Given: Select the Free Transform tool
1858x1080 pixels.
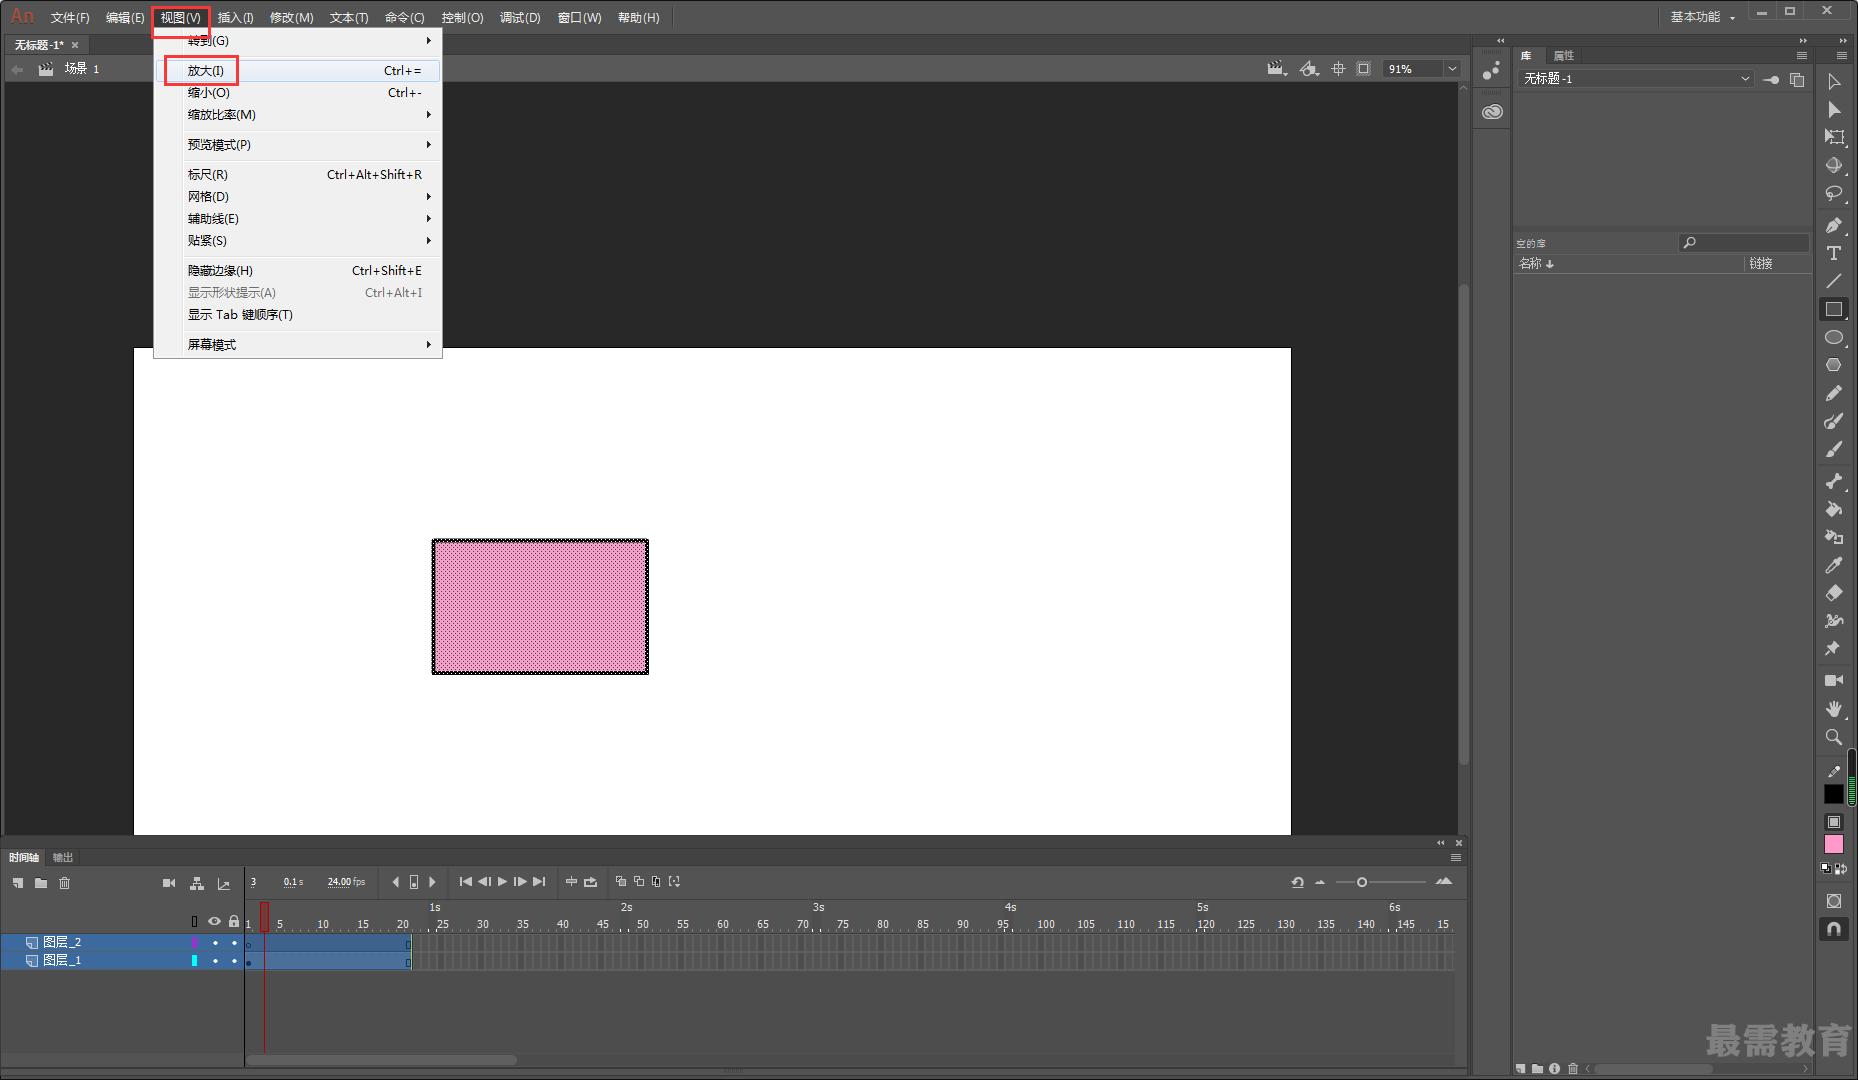Looking at the screenshot, I should click(x=1833, y=138).
